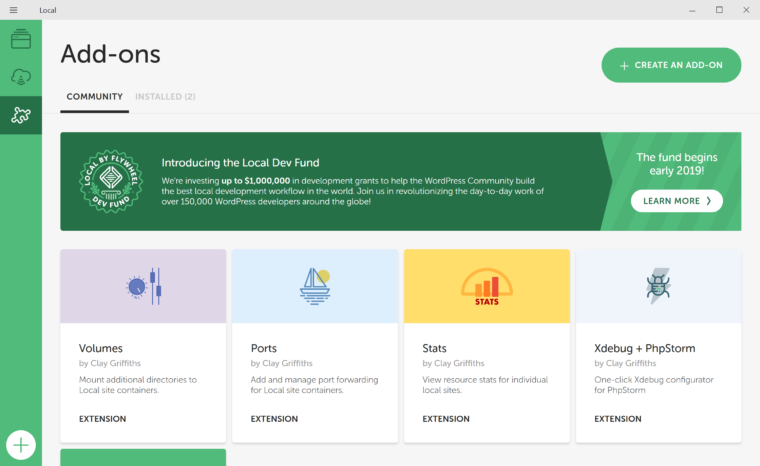Click 'by Clay Griffiths' under Volumes

click(110, 363)
